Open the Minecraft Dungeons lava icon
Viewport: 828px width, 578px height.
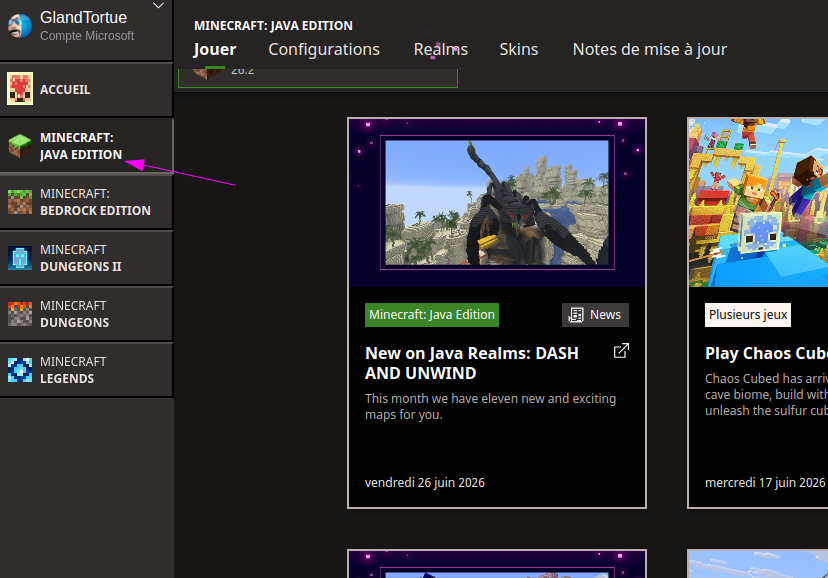(20, 314)
